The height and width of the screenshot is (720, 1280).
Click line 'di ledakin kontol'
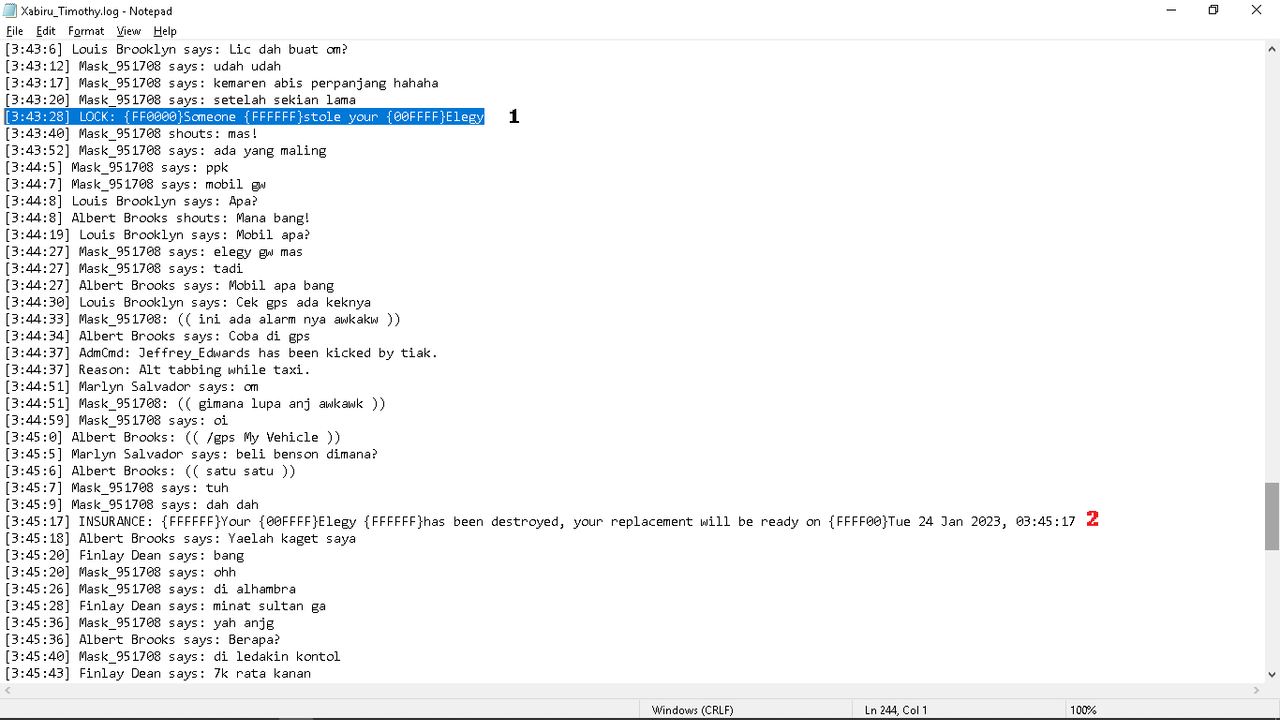pos(172,657)
